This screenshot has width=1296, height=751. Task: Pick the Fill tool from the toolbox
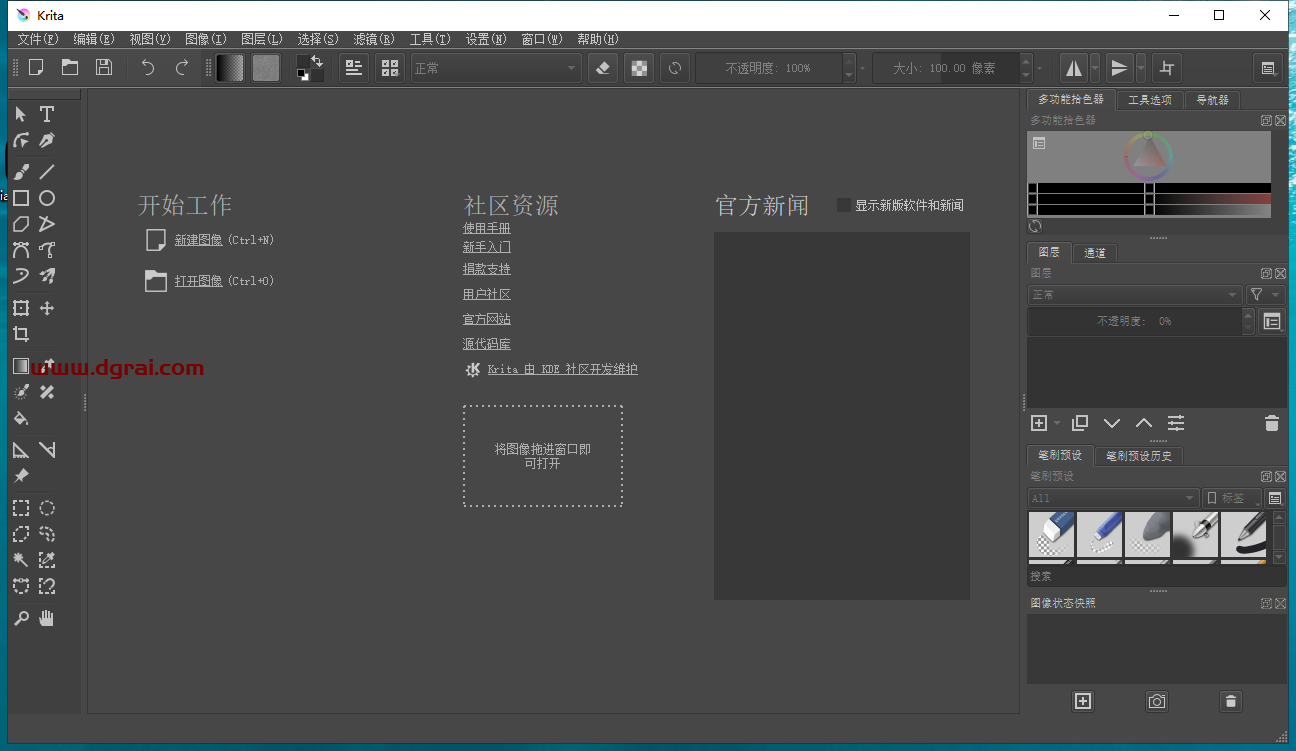pyautogui.click(x=20, y=418)
